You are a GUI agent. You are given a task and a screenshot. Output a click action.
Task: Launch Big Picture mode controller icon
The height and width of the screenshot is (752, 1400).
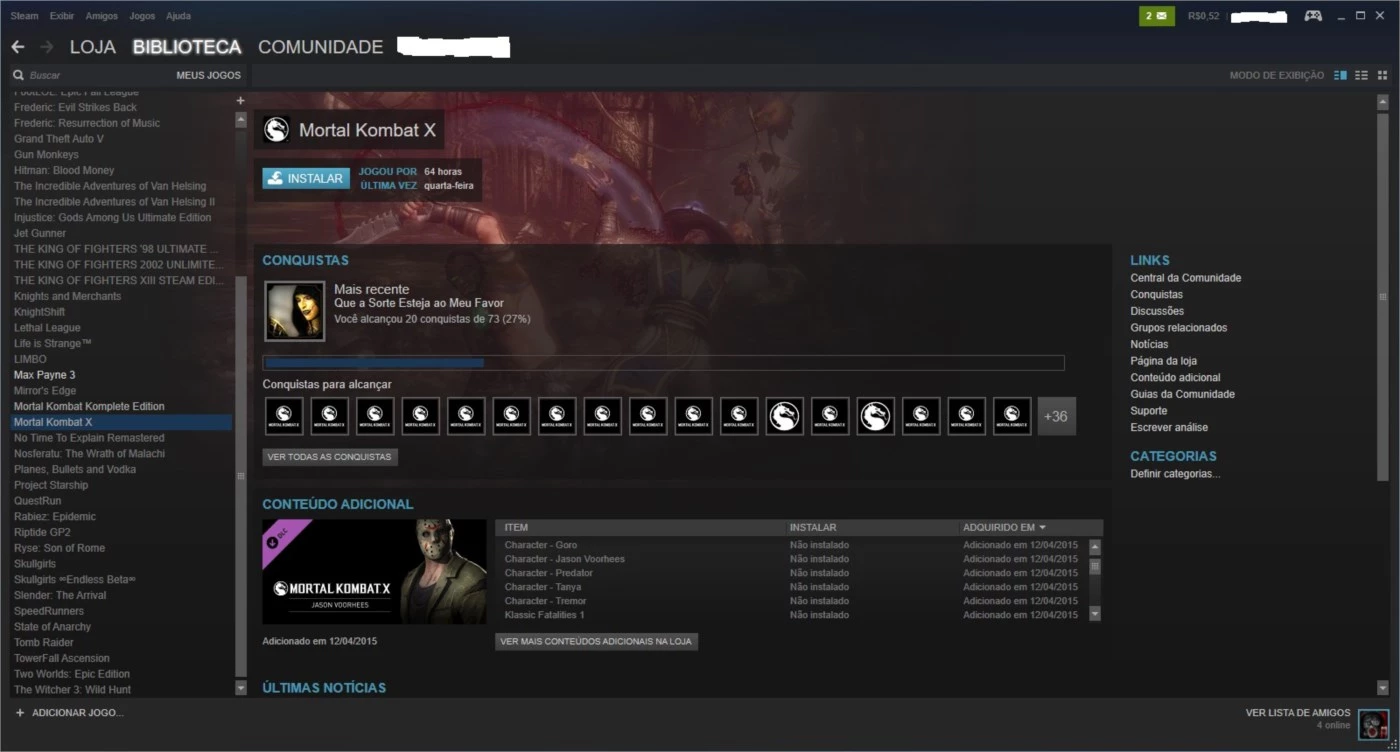pyautogui.click(x=1313, y=16)
